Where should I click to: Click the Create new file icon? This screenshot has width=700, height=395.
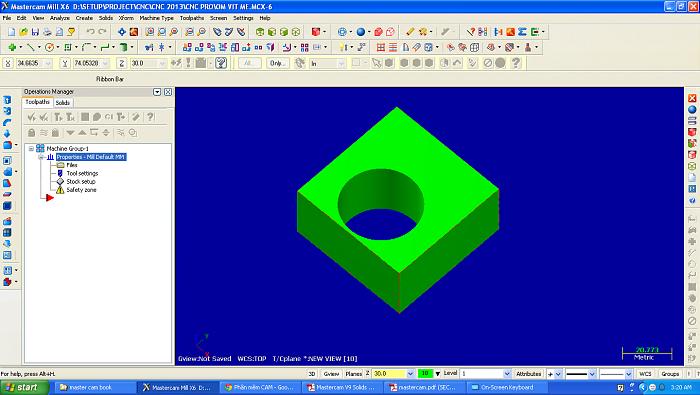pyautogui.click(x=12, y=32)
